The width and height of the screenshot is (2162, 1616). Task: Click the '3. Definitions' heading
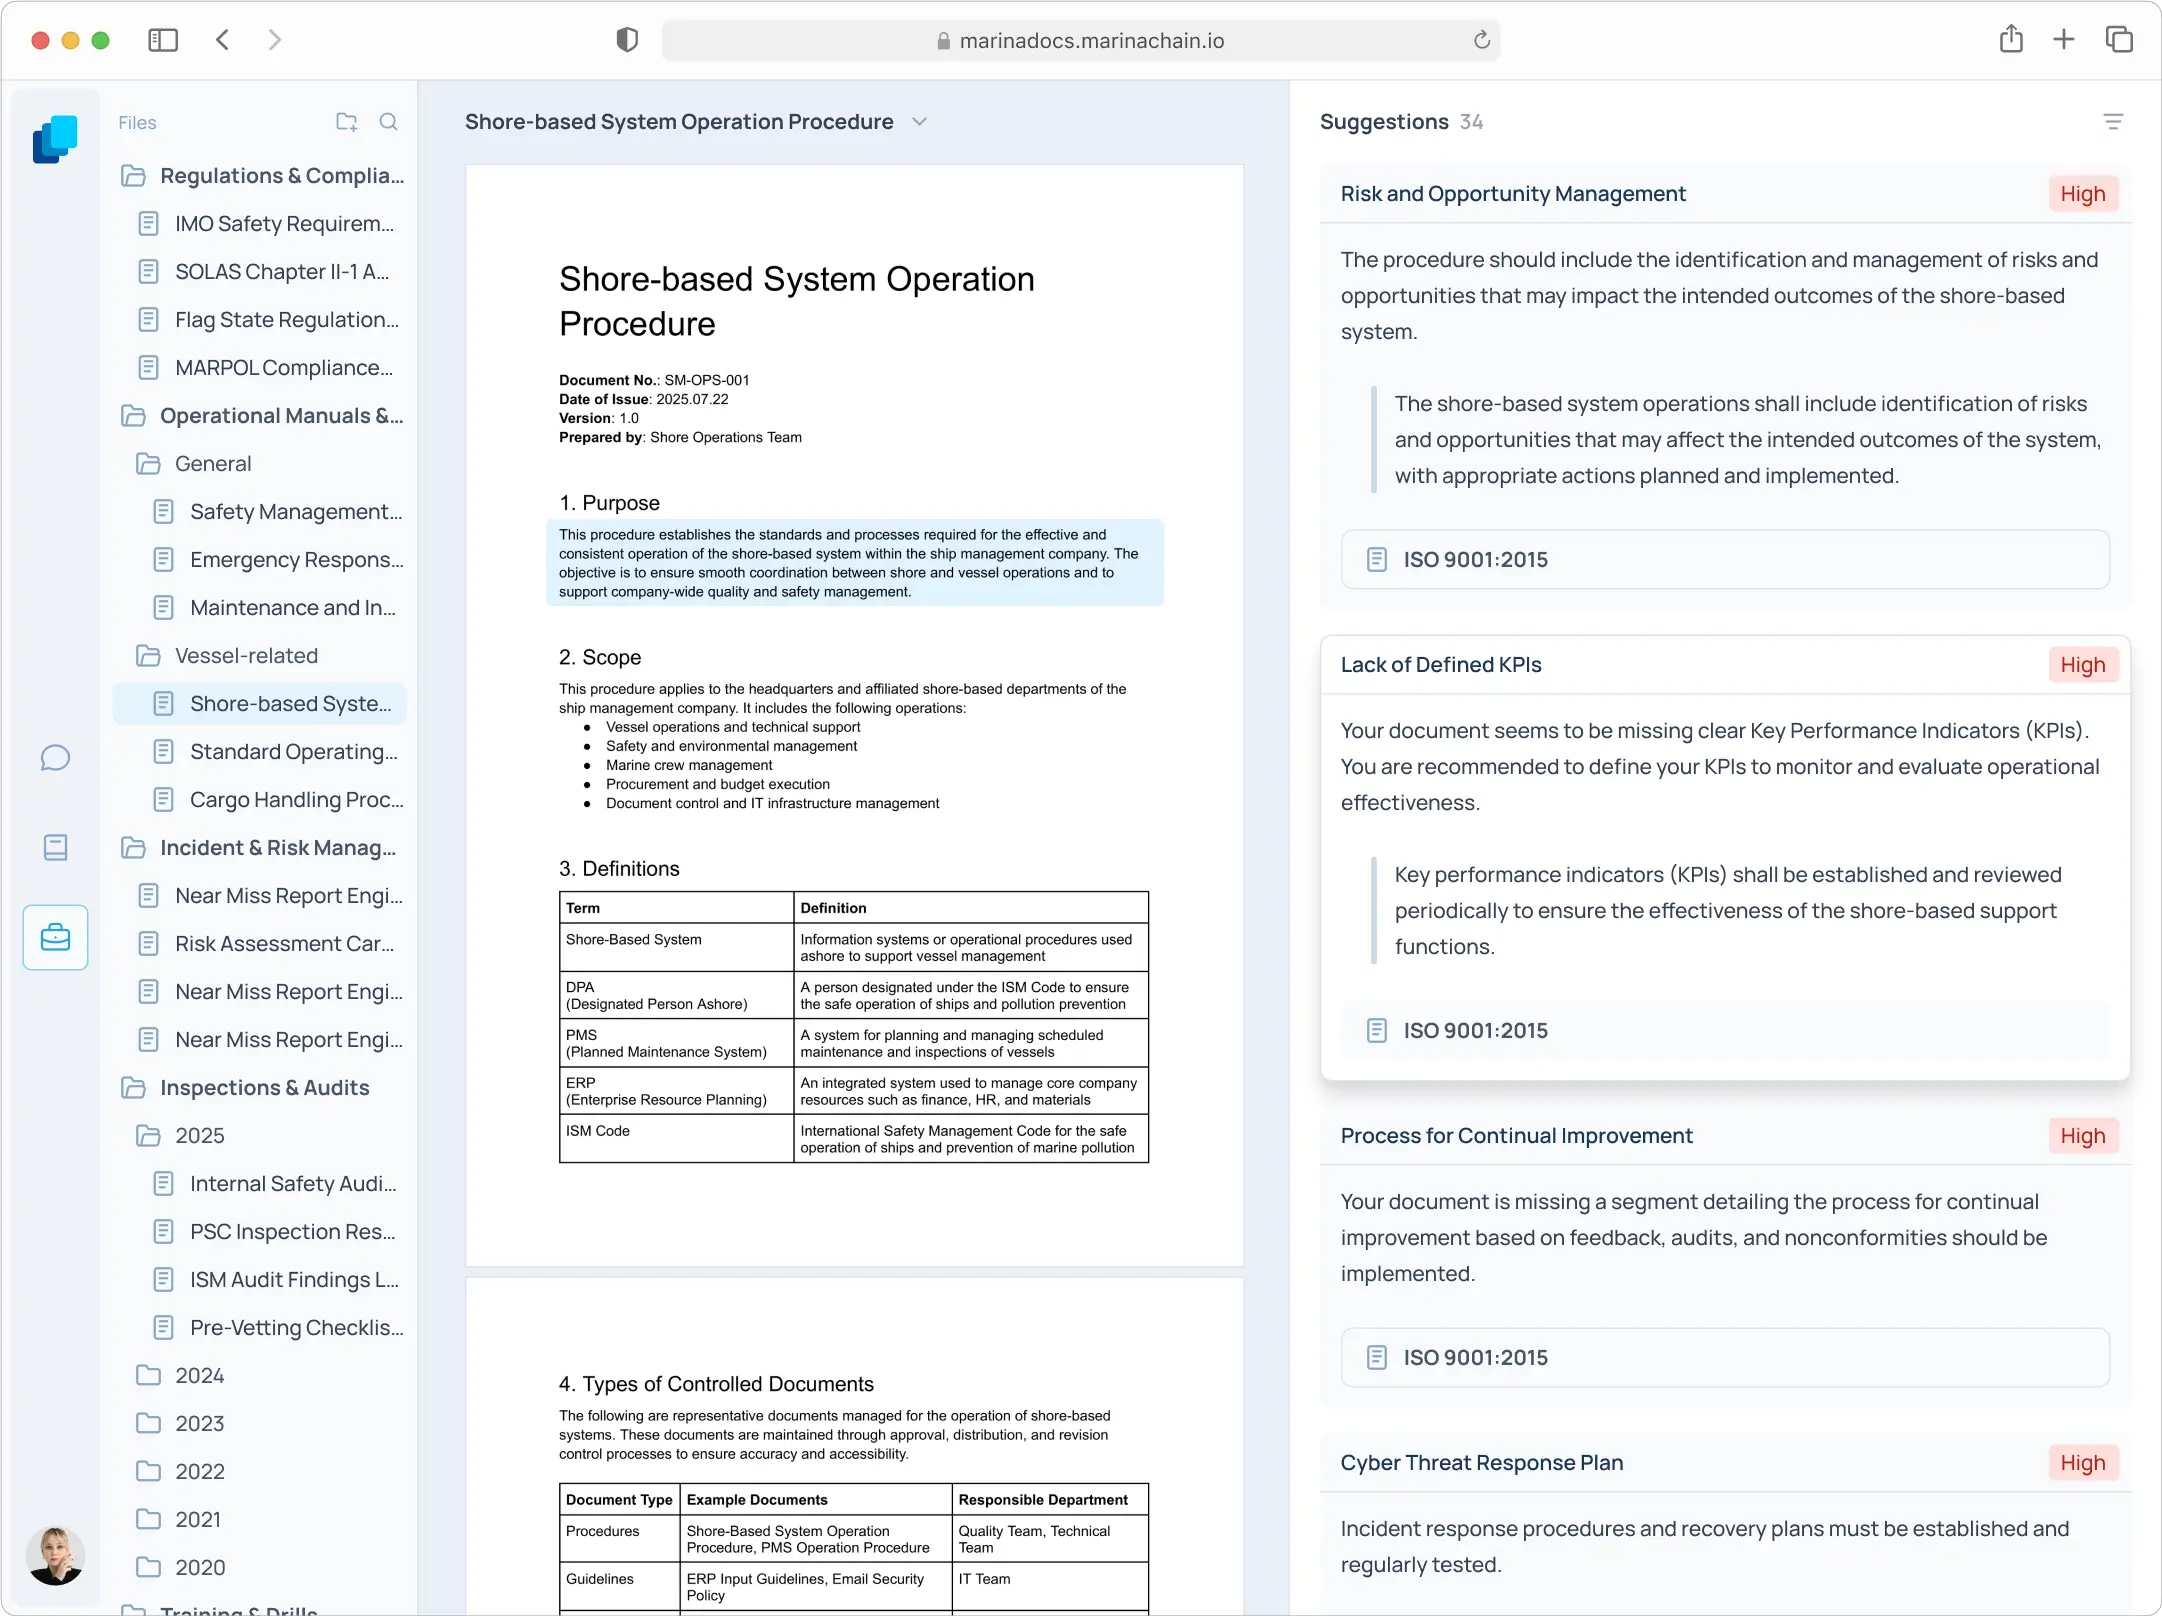tap(619, 869)
